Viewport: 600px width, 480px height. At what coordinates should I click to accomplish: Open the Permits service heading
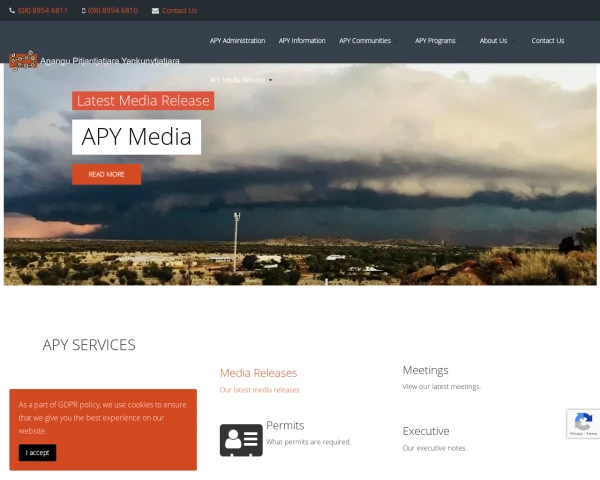(285, 425)
